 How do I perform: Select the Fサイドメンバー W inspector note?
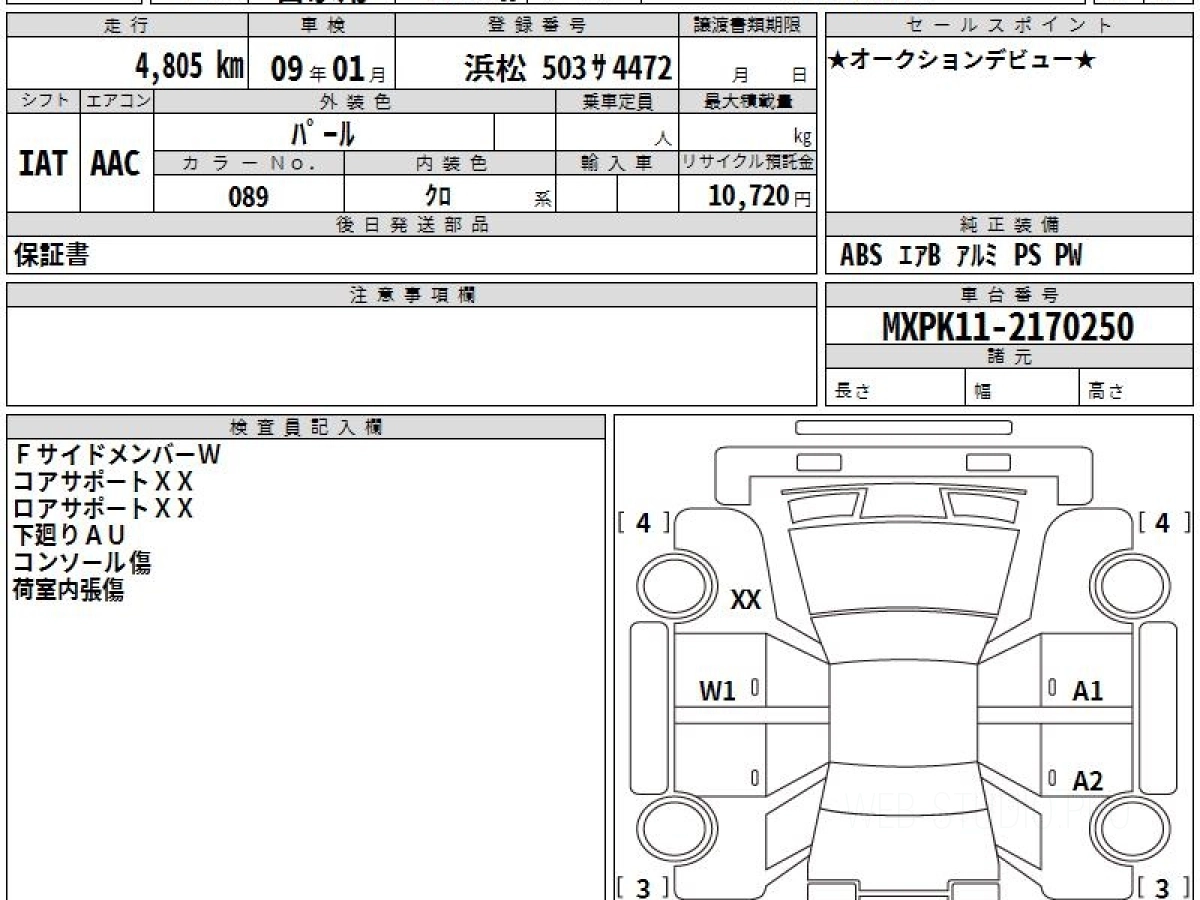pyautogui.click(x=116, y=455)
